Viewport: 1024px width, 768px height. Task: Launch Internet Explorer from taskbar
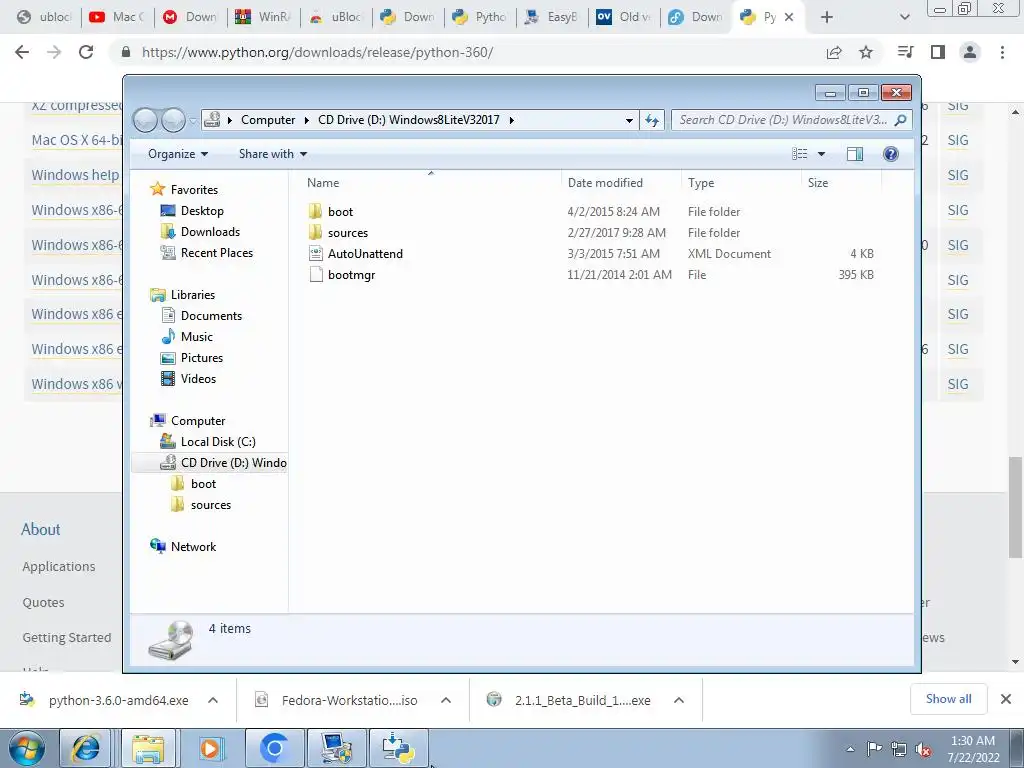pyautogui.click(x=86, y=748)
